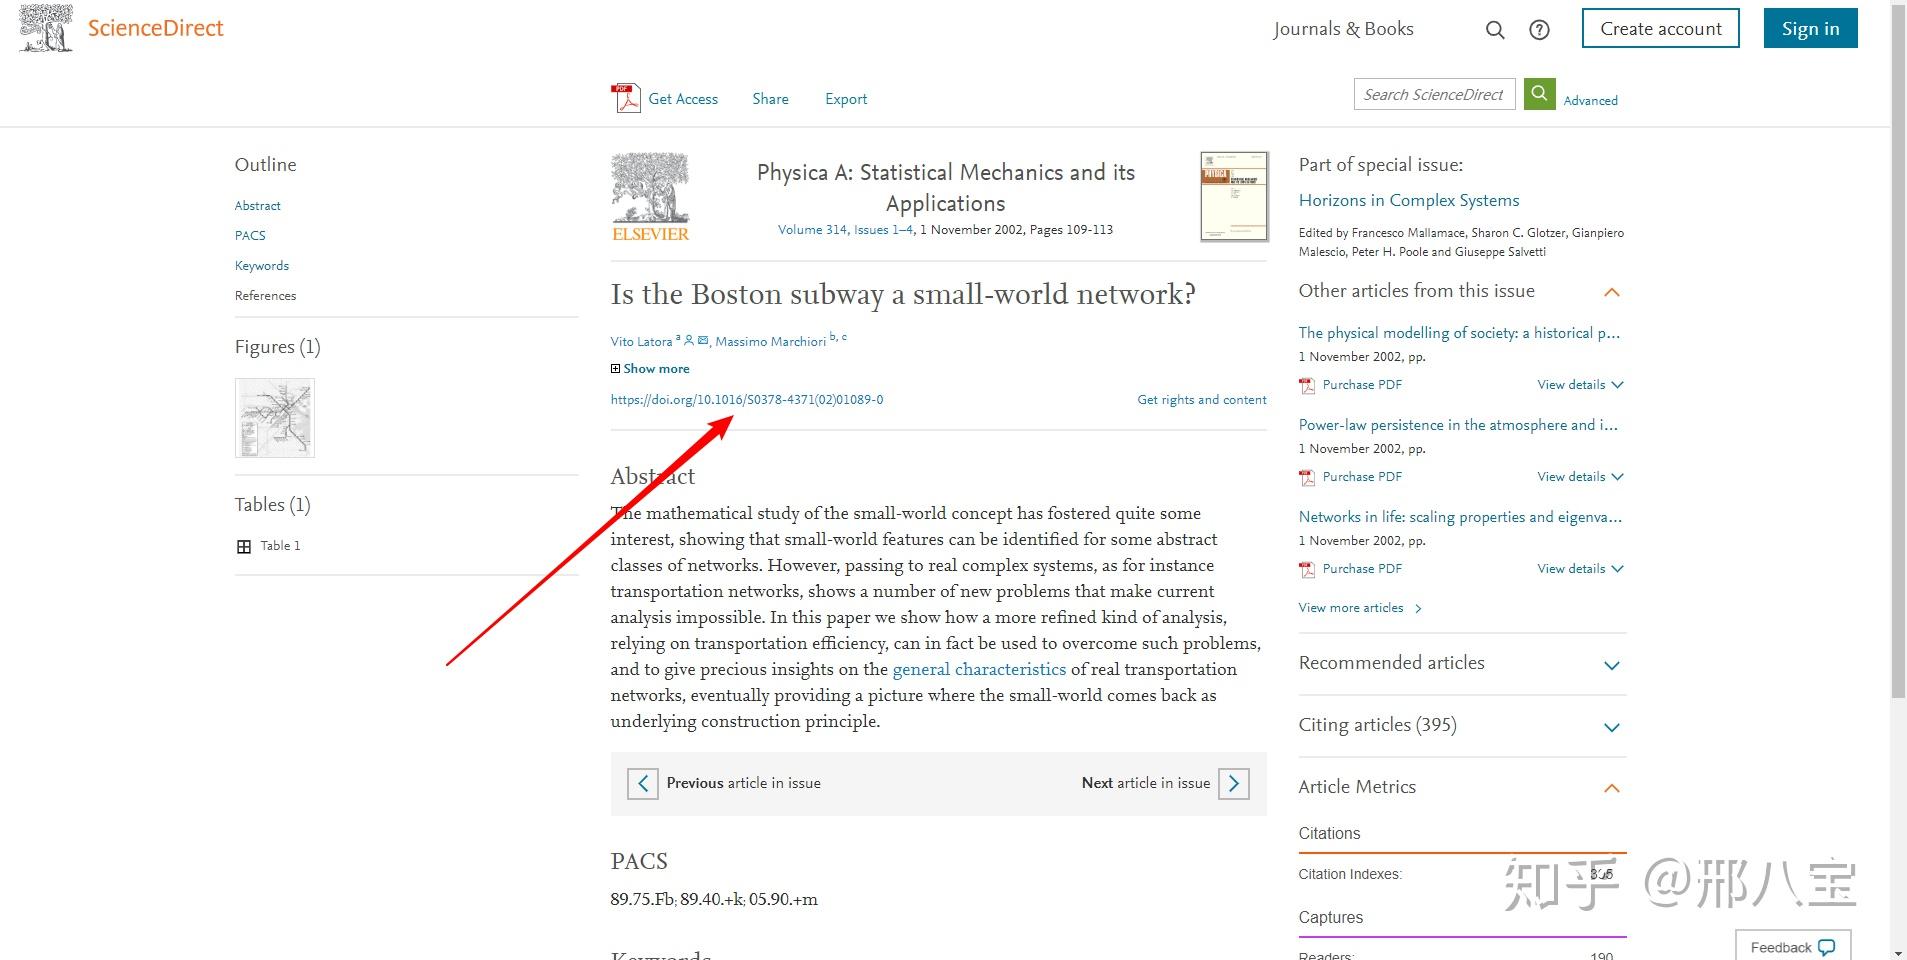Viewport: 1907px width, 960px height.
Task: Click Get rights and content link
Action: pos(1202,400)
